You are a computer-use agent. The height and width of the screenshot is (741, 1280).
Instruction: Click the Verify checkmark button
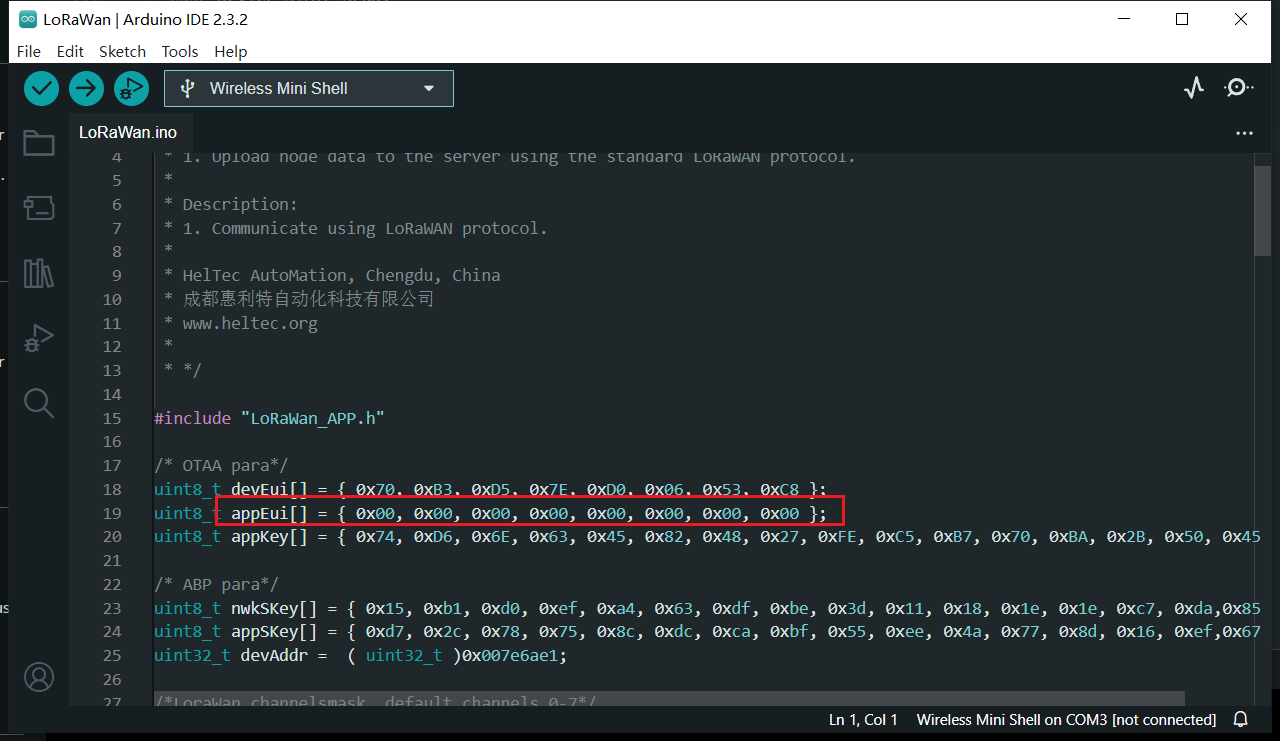(x=41, y=88)
